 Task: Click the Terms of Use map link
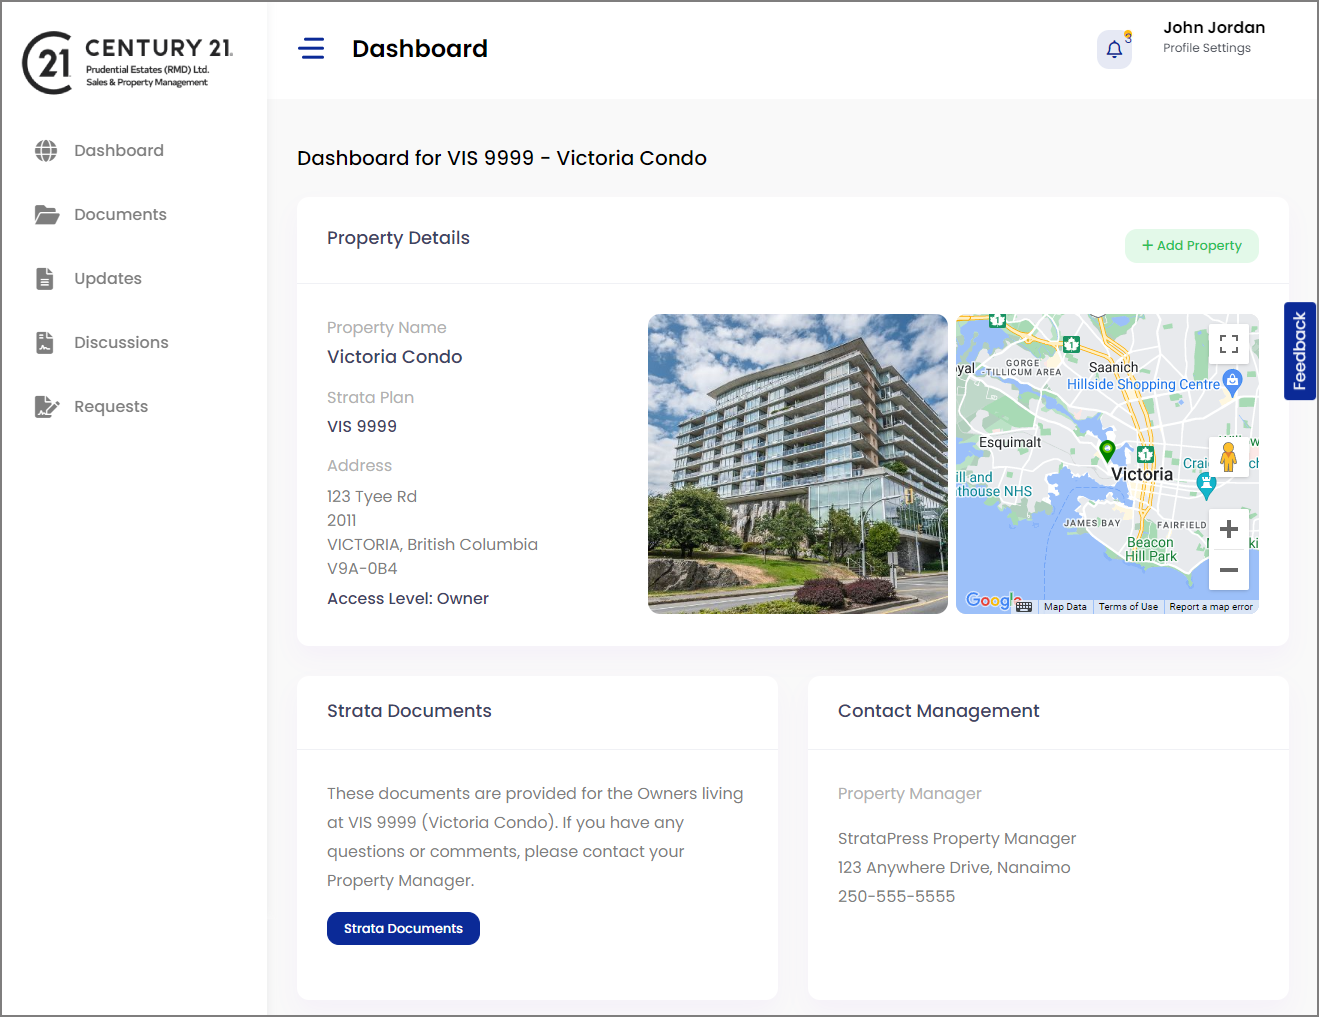coord(1128,606)
